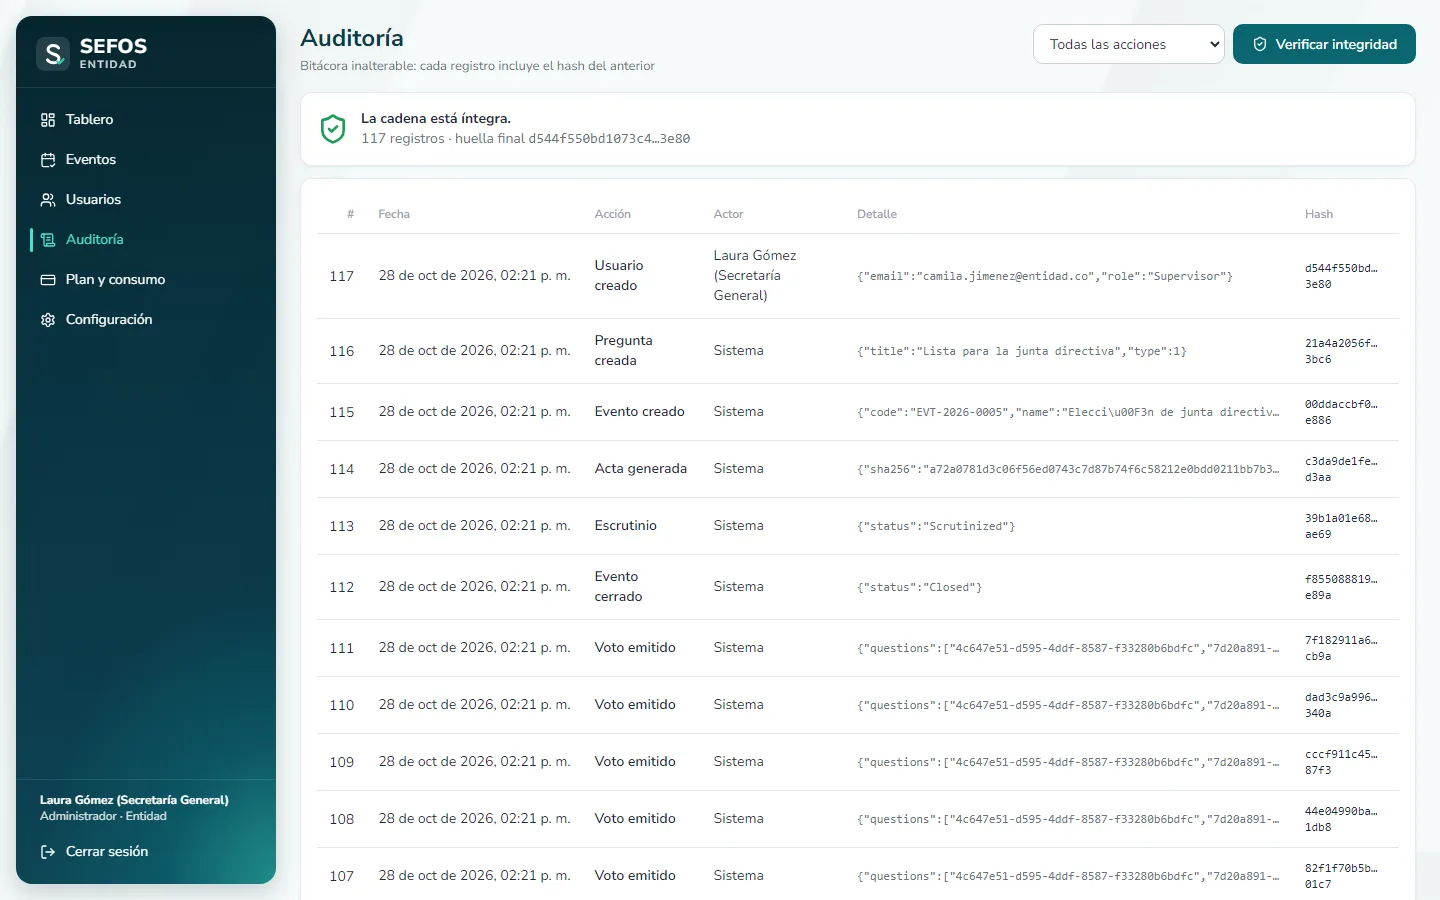Click the Eventos calendar icon

click(x=48, y=160)
